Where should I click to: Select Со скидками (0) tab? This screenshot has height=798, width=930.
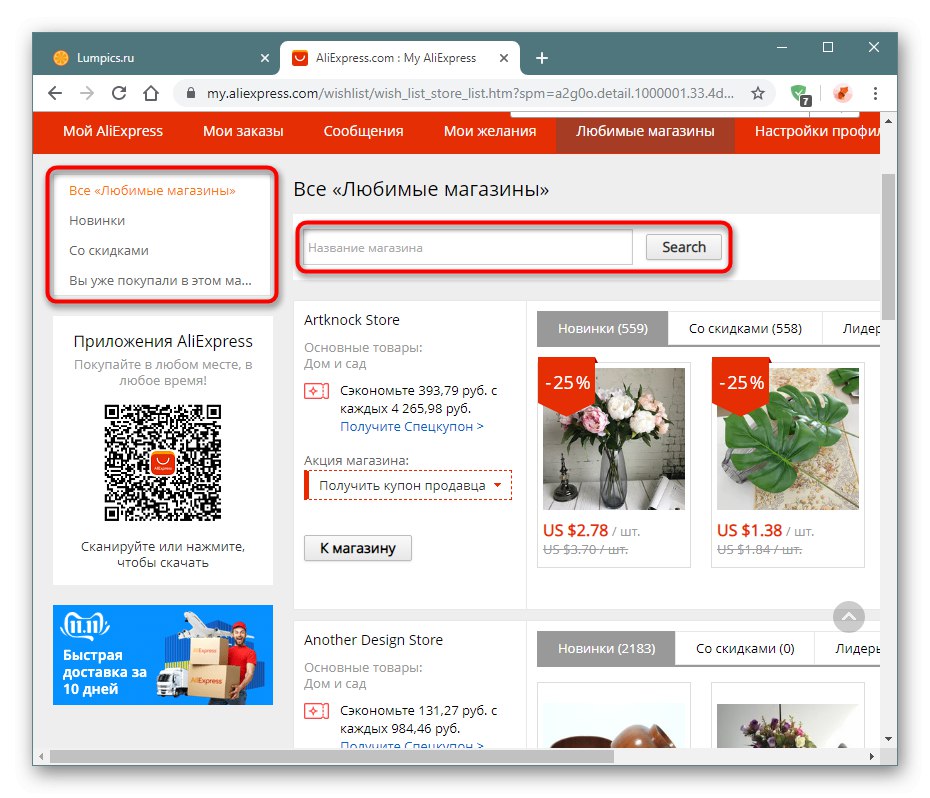745,648
